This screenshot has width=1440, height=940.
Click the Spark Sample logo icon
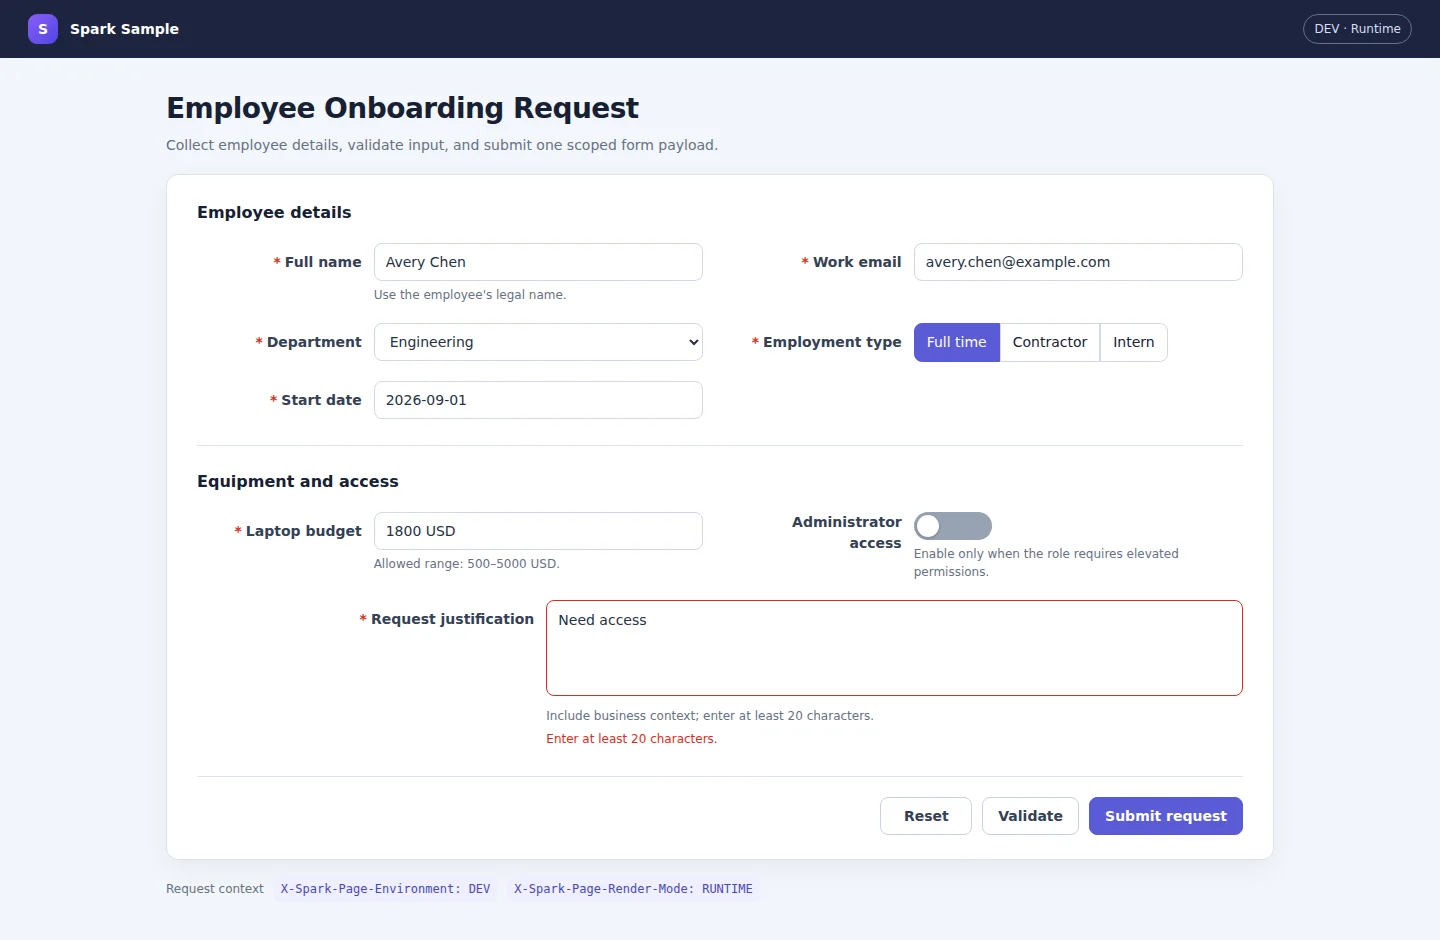point(43,29)
